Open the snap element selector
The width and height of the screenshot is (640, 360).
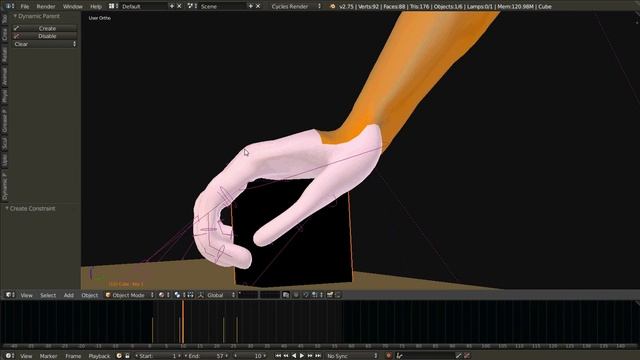click(317, 295)
